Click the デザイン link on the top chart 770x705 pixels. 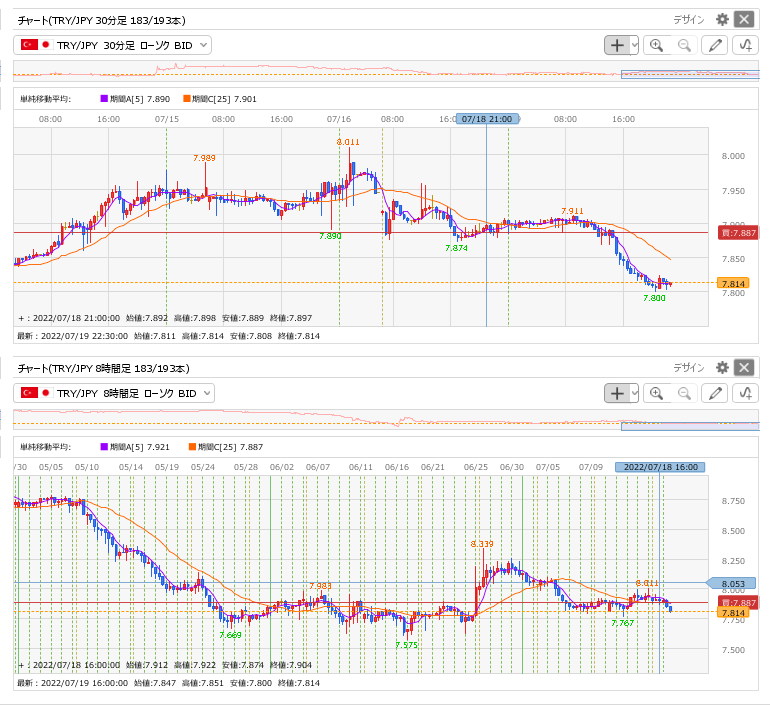(x=689, y=19)
